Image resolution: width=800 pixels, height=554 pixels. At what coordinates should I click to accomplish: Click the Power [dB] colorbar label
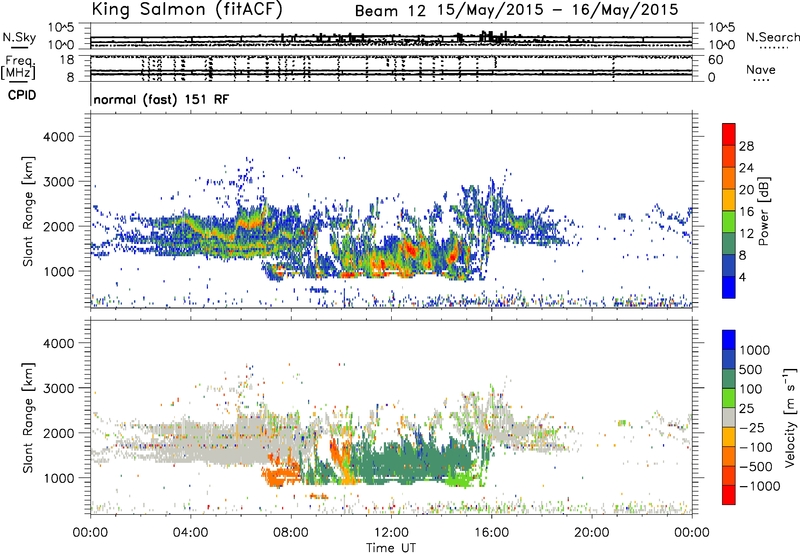point(763,211)
